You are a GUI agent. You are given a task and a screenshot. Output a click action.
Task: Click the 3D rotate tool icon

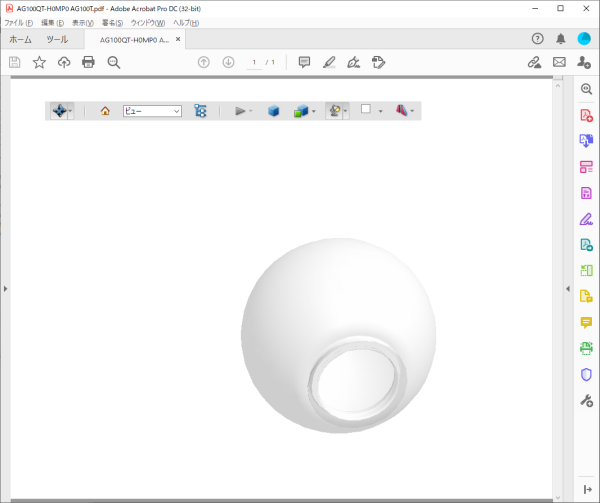pos(59,111)
